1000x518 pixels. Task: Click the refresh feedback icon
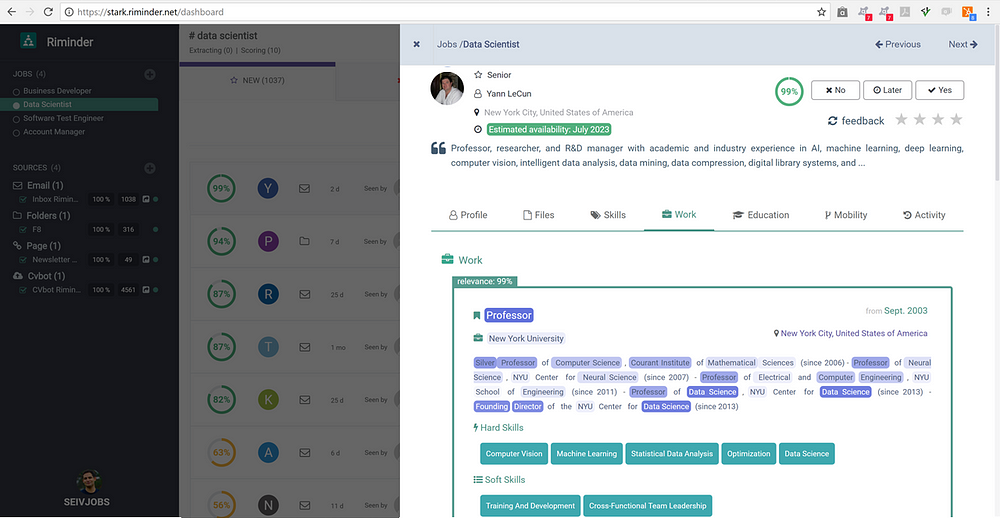[832, 121]
